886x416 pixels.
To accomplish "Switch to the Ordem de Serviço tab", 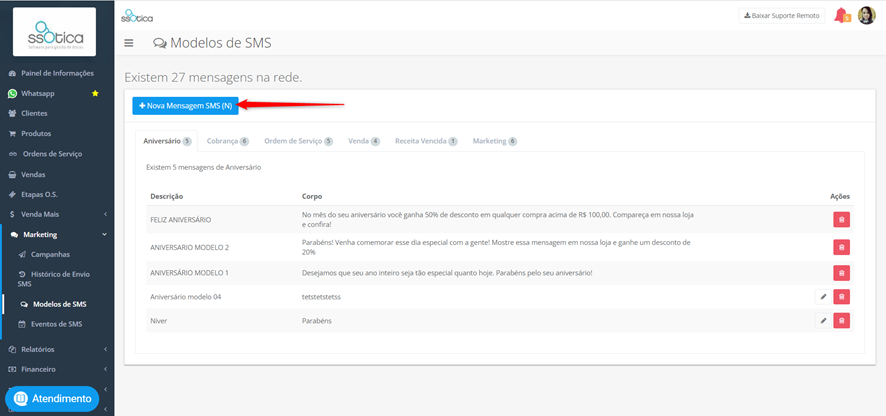I will pyautogui.click(x=298, y=141).
